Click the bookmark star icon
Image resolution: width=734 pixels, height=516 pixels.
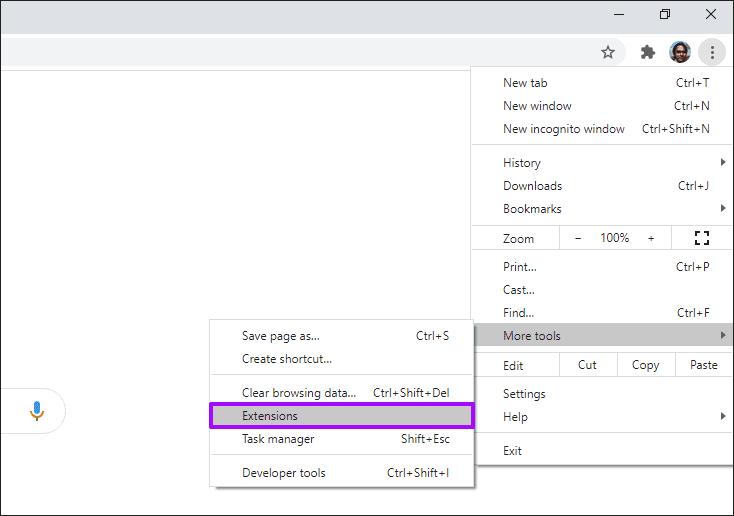point(608,52)
